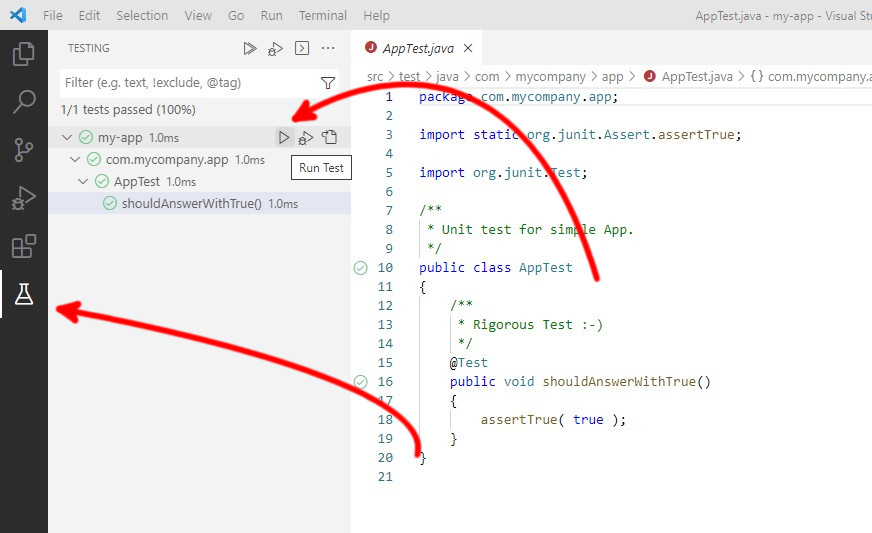Click Run Test button on my-app row
Viewport: 872px width, 533px height.
[x=284, y=138]
